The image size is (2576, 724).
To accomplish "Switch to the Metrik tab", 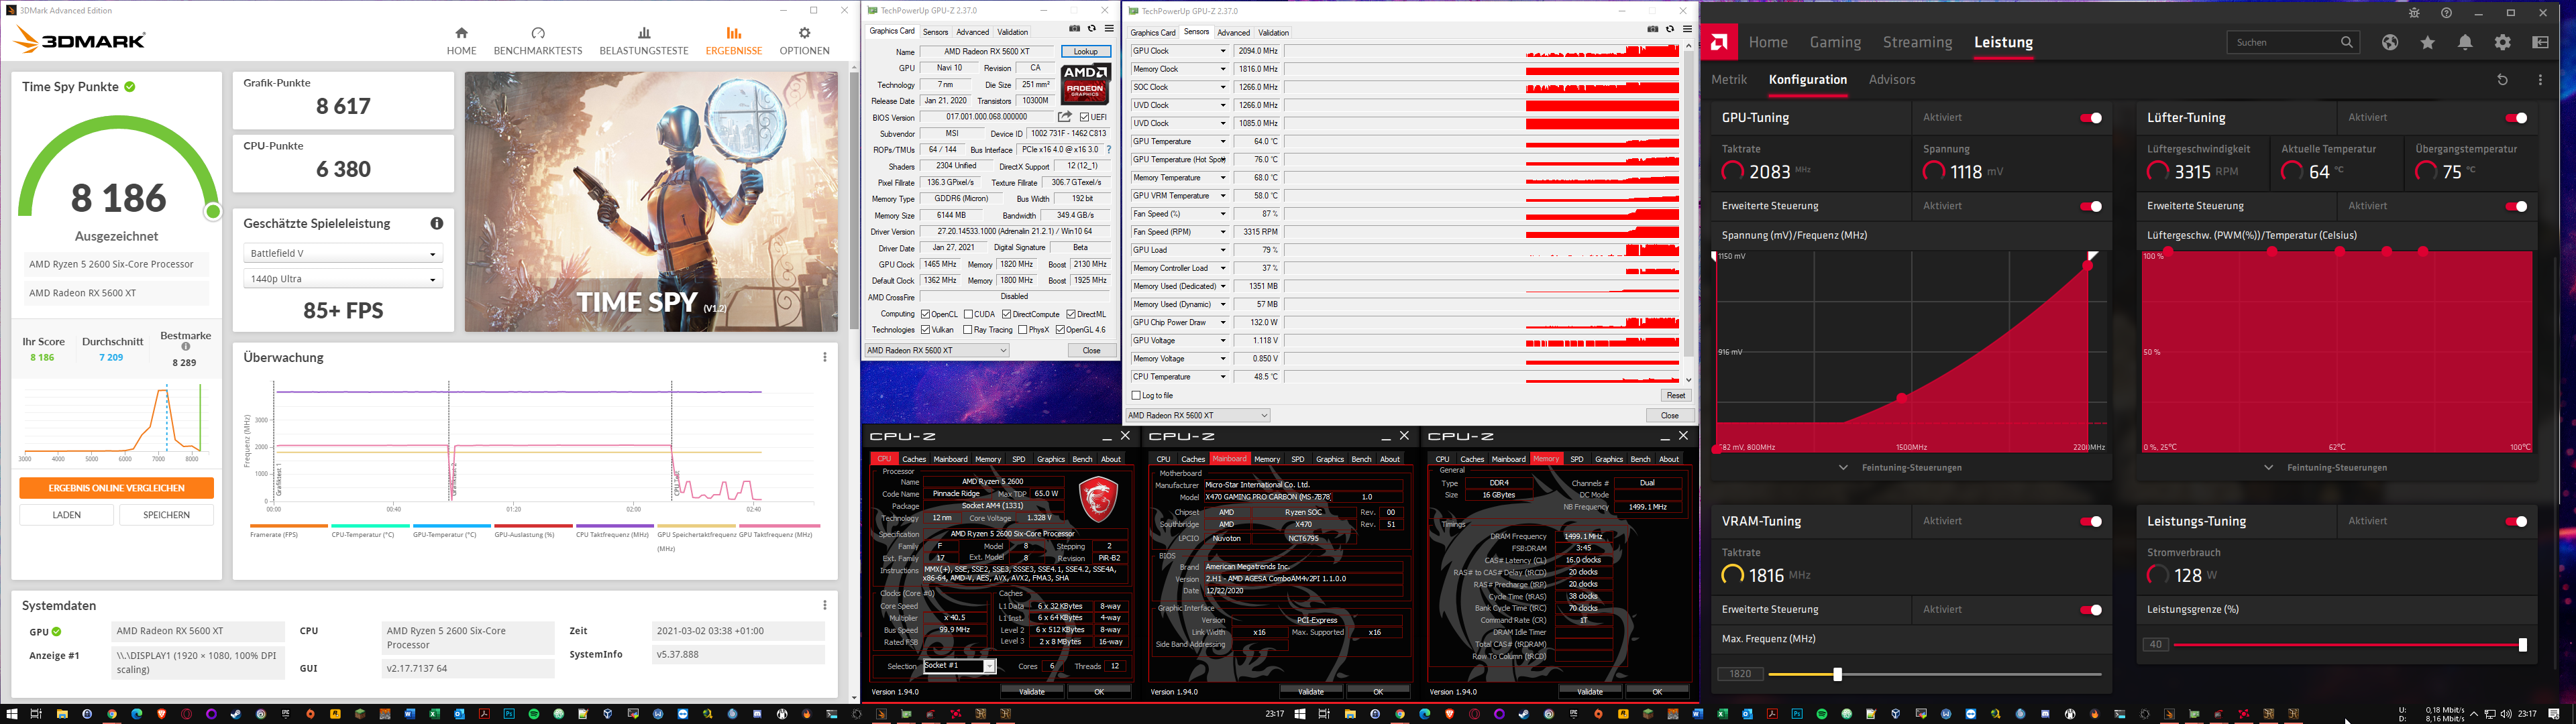I will pos(1729,80).
